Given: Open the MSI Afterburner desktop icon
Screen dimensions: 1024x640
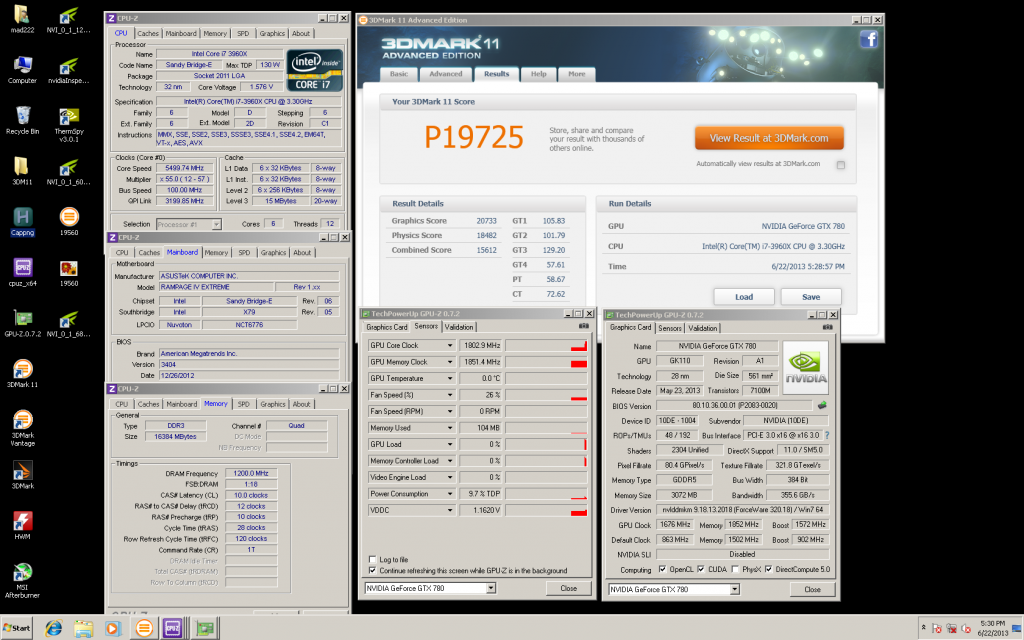Looking at the screenshot, I should [x=21, y=573].
